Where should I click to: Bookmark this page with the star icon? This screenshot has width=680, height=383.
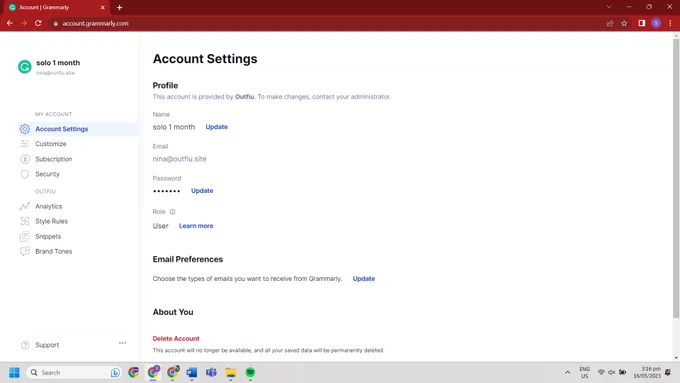(624, 23)
